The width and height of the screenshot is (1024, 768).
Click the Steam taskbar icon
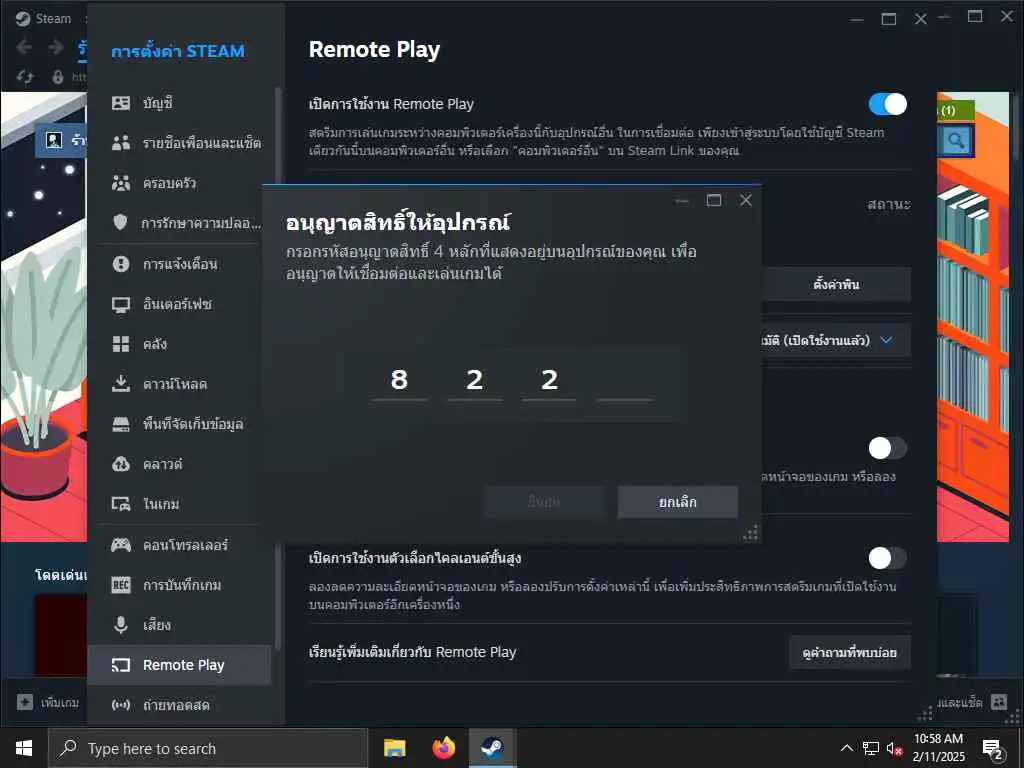point(492,748)
